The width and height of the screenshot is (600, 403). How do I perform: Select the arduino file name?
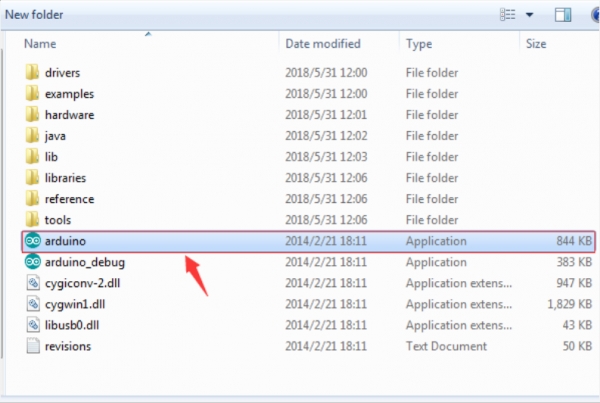click(65, 241)
